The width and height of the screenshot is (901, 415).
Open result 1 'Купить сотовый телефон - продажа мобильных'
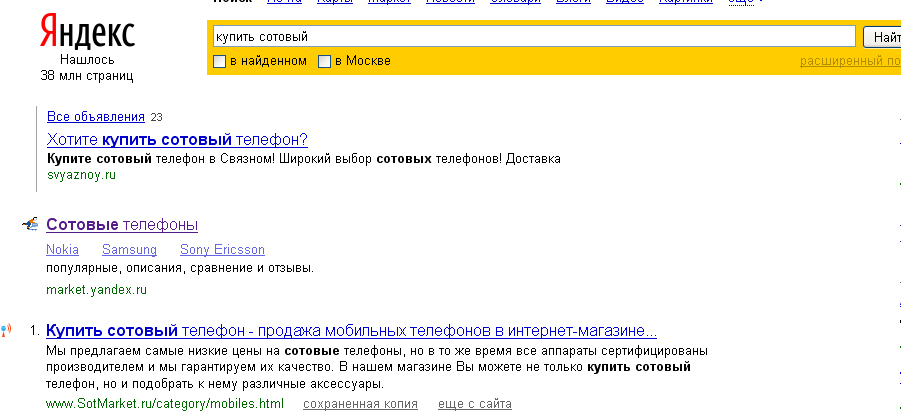point(351,331)
